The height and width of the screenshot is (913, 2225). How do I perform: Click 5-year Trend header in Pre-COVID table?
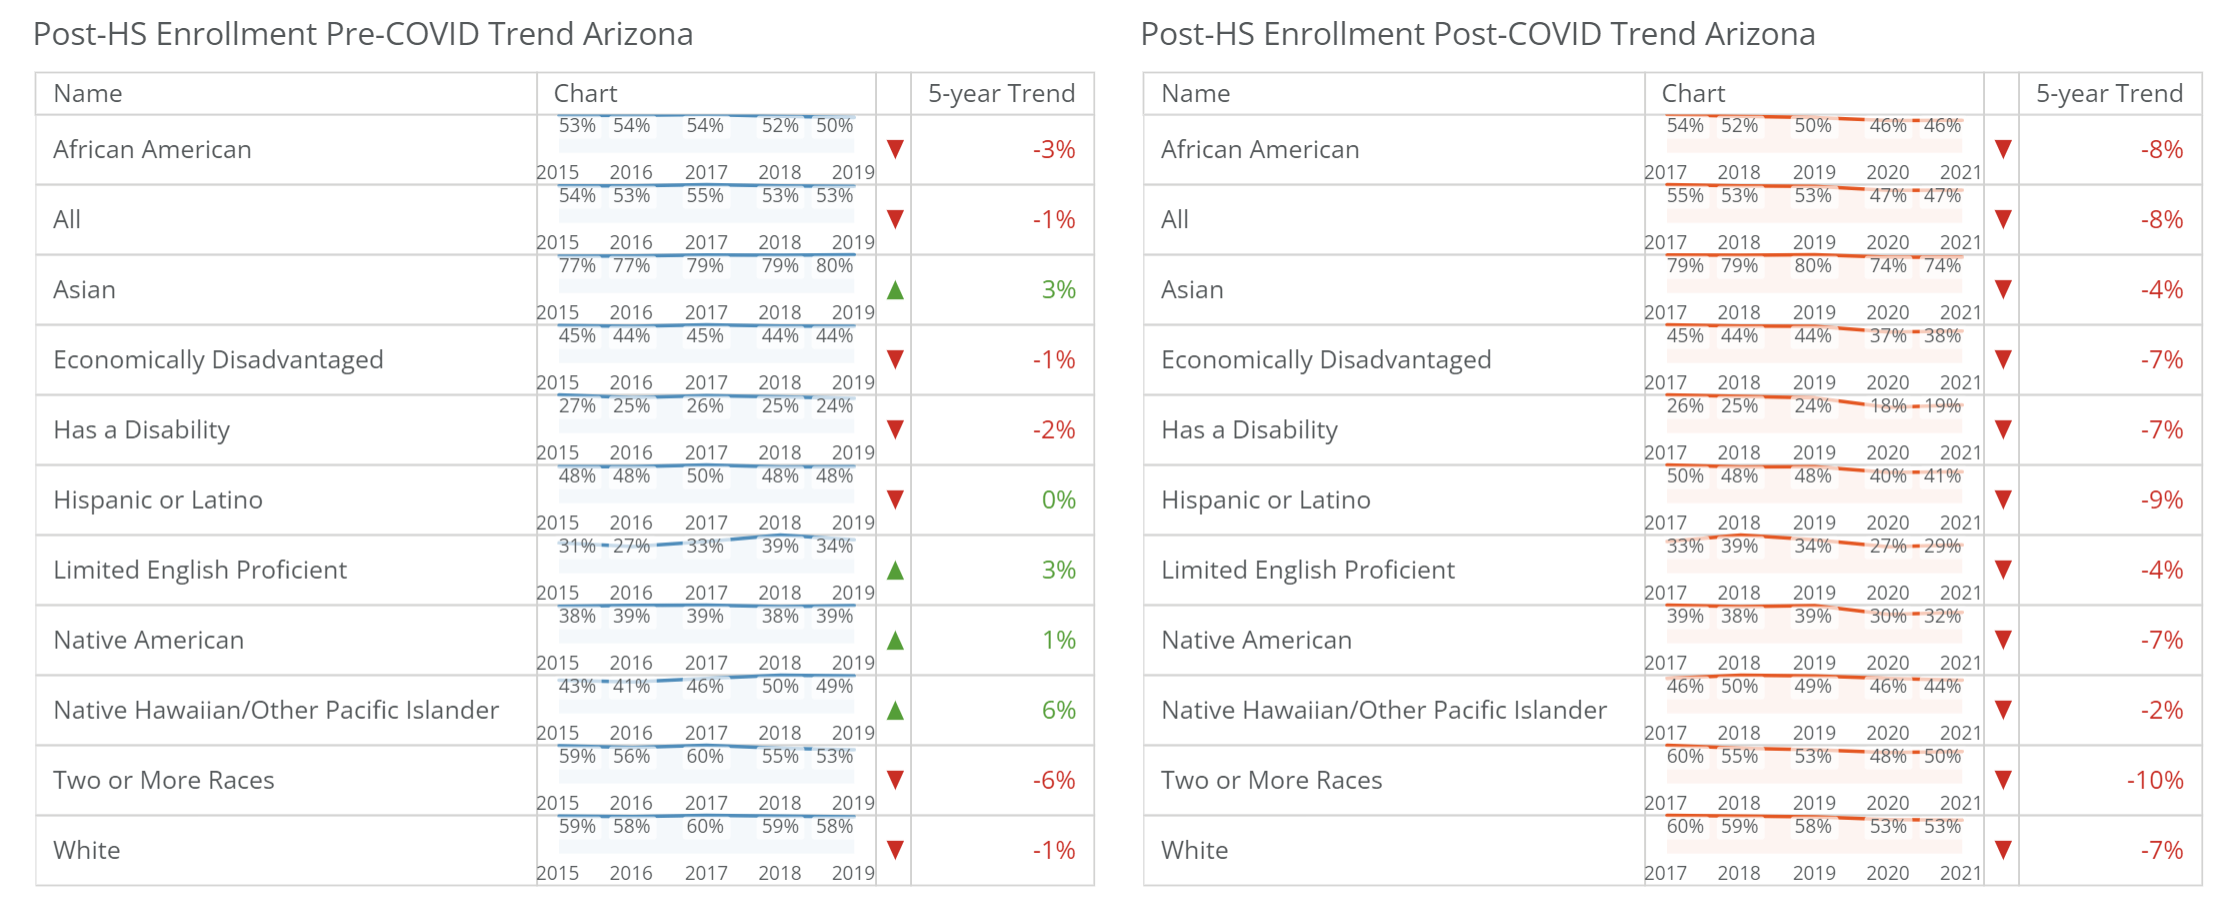[x=1001, y=93]
